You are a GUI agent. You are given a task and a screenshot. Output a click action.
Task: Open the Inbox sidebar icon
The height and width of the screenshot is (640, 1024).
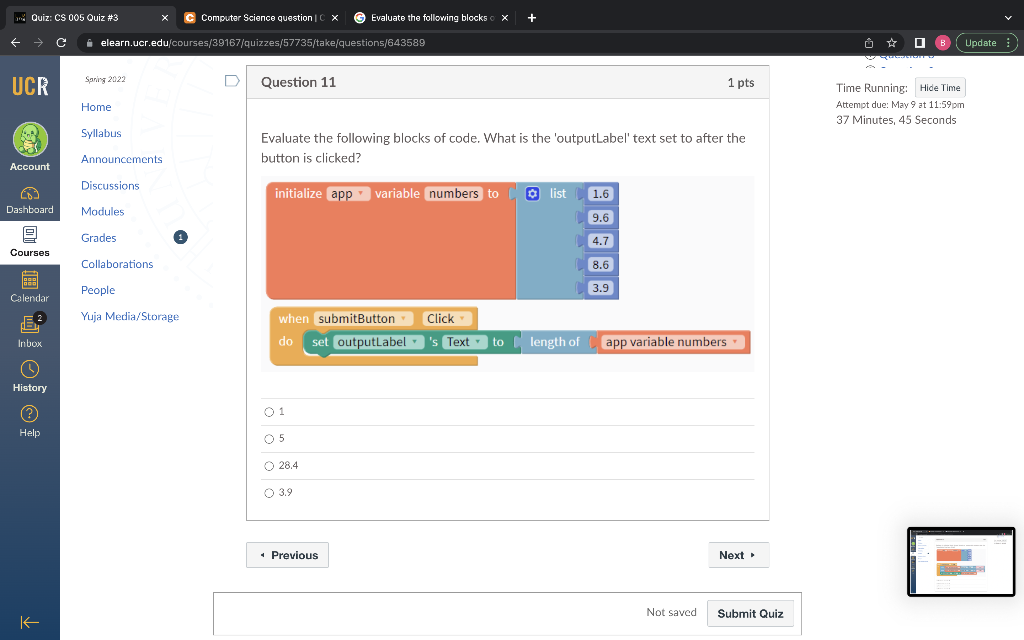[x=30, y=325]
